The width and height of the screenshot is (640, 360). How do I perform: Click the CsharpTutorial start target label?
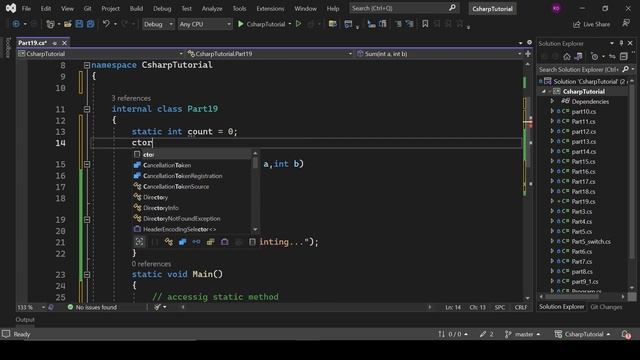pyautogui.click(x=266, y=24)
